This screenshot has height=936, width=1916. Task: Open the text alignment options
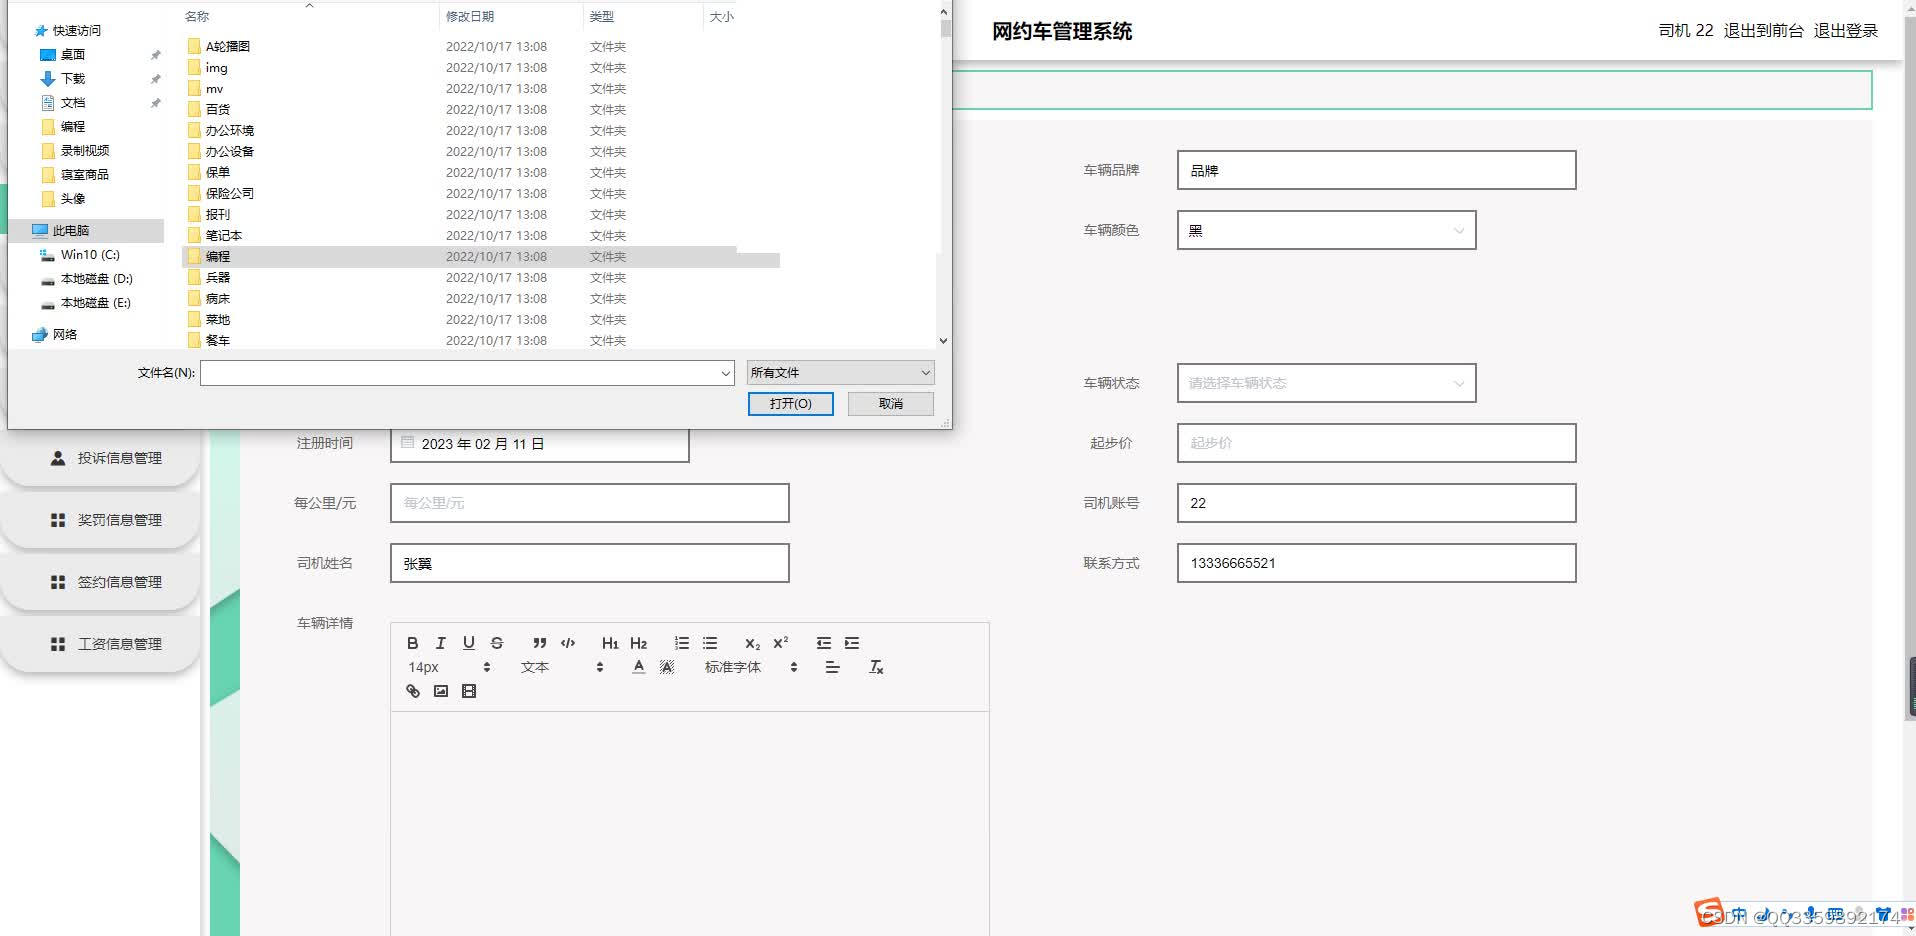point(832,667)
